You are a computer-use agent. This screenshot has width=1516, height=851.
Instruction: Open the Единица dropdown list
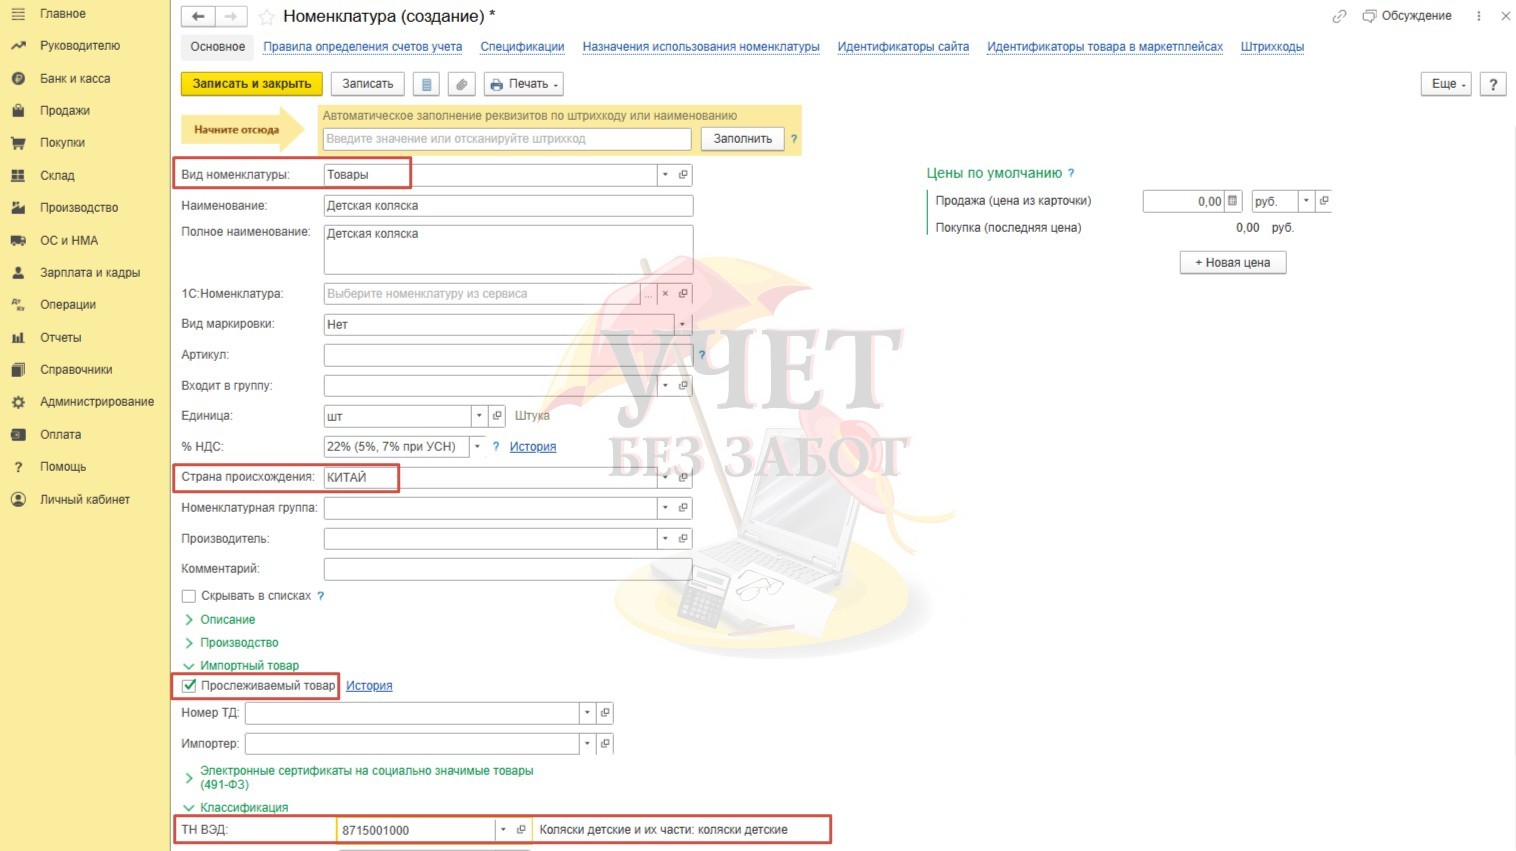478,416
